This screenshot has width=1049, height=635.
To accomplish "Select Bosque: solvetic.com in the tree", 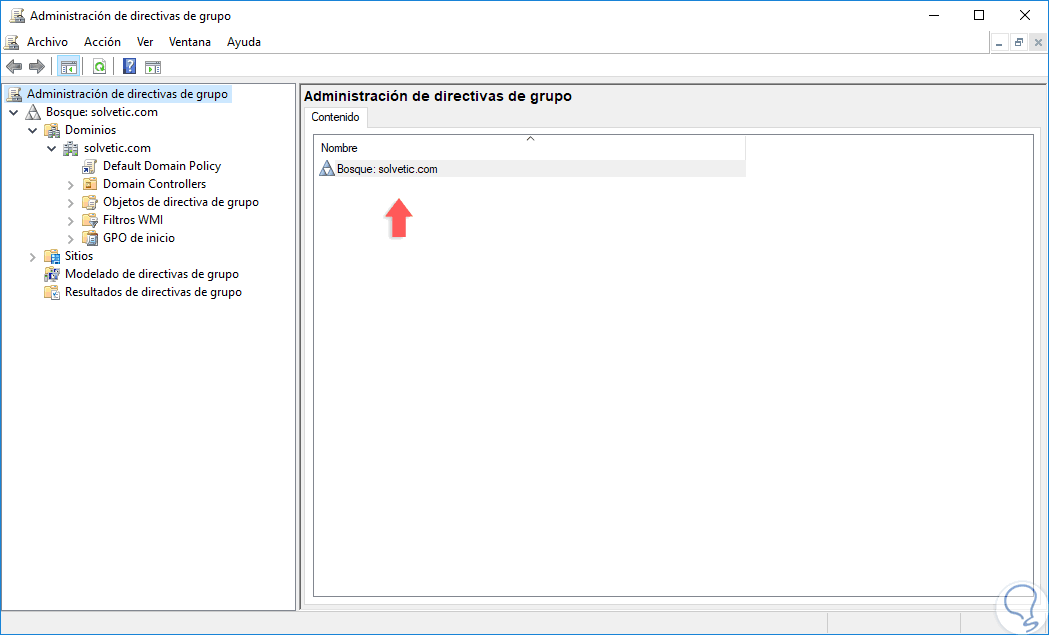I will pos(102,112).
